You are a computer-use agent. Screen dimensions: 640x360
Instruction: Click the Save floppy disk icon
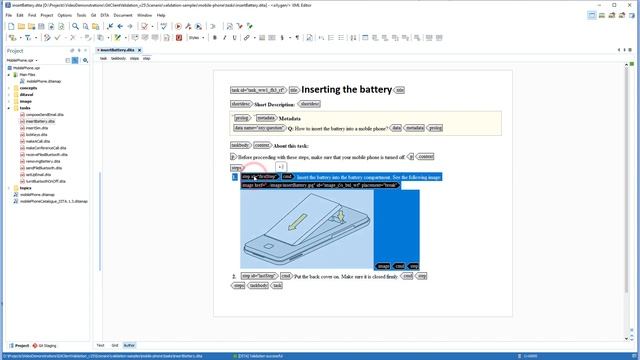pyautogui.click(x=41, y=26)
